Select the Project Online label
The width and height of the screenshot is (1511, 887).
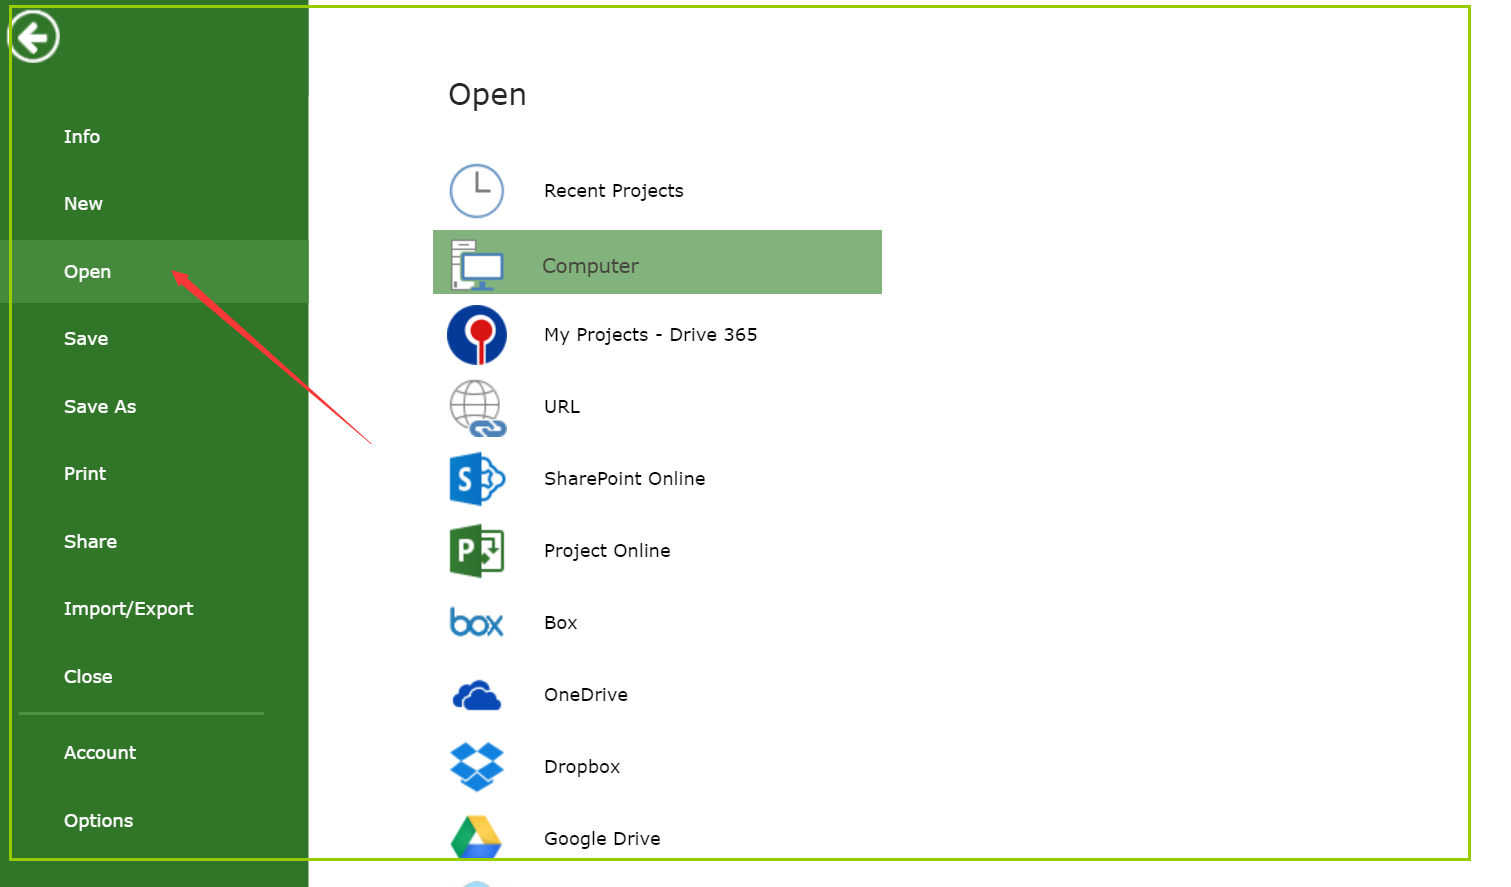[x=607, y=551]
